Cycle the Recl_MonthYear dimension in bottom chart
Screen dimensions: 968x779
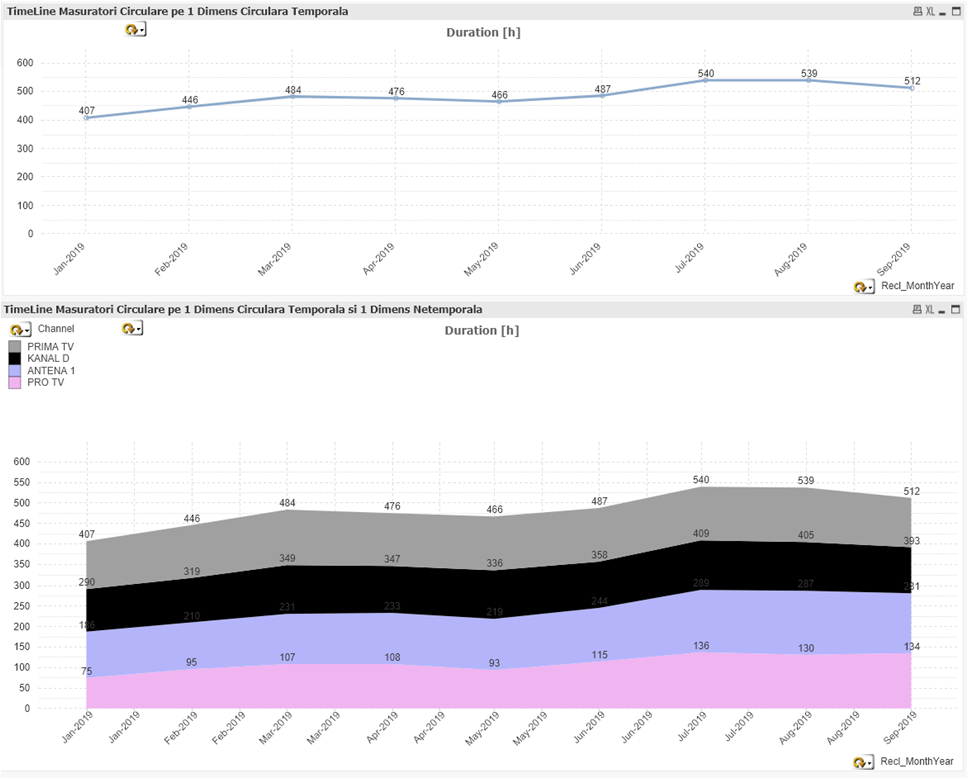(864, 762)
